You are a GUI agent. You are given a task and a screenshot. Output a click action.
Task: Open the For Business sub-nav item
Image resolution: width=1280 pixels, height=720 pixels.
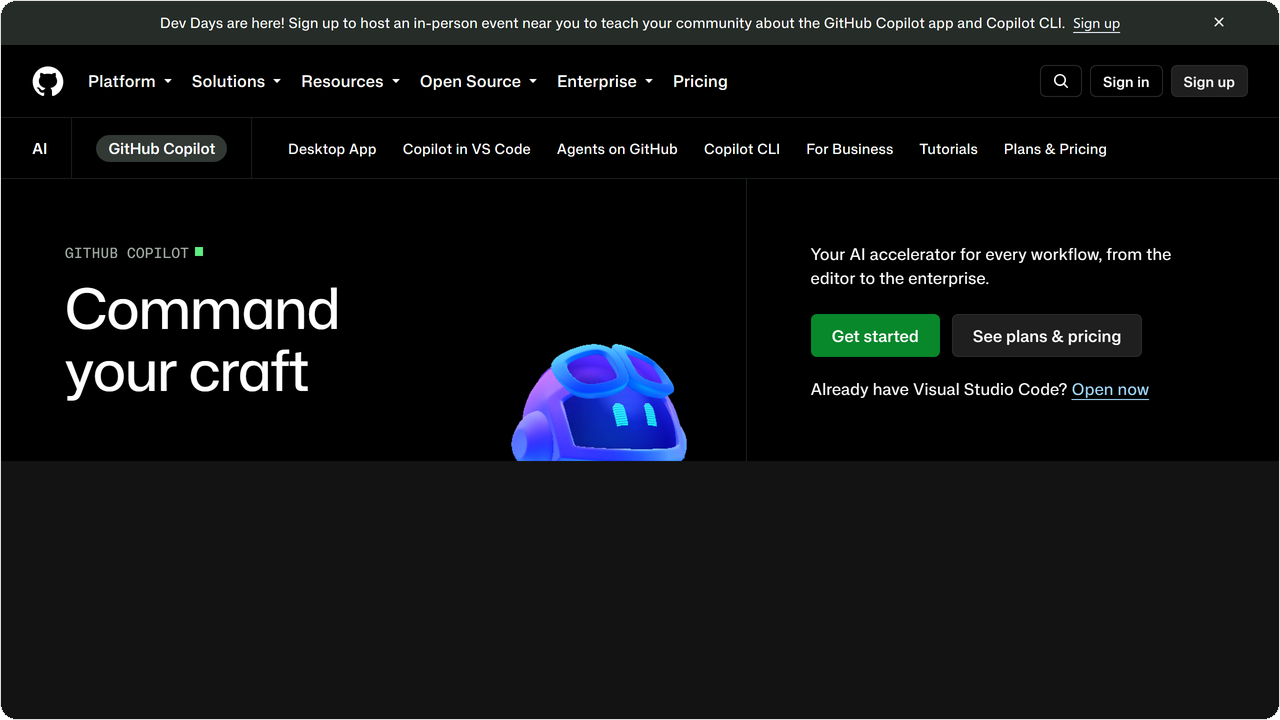[850, 149]
